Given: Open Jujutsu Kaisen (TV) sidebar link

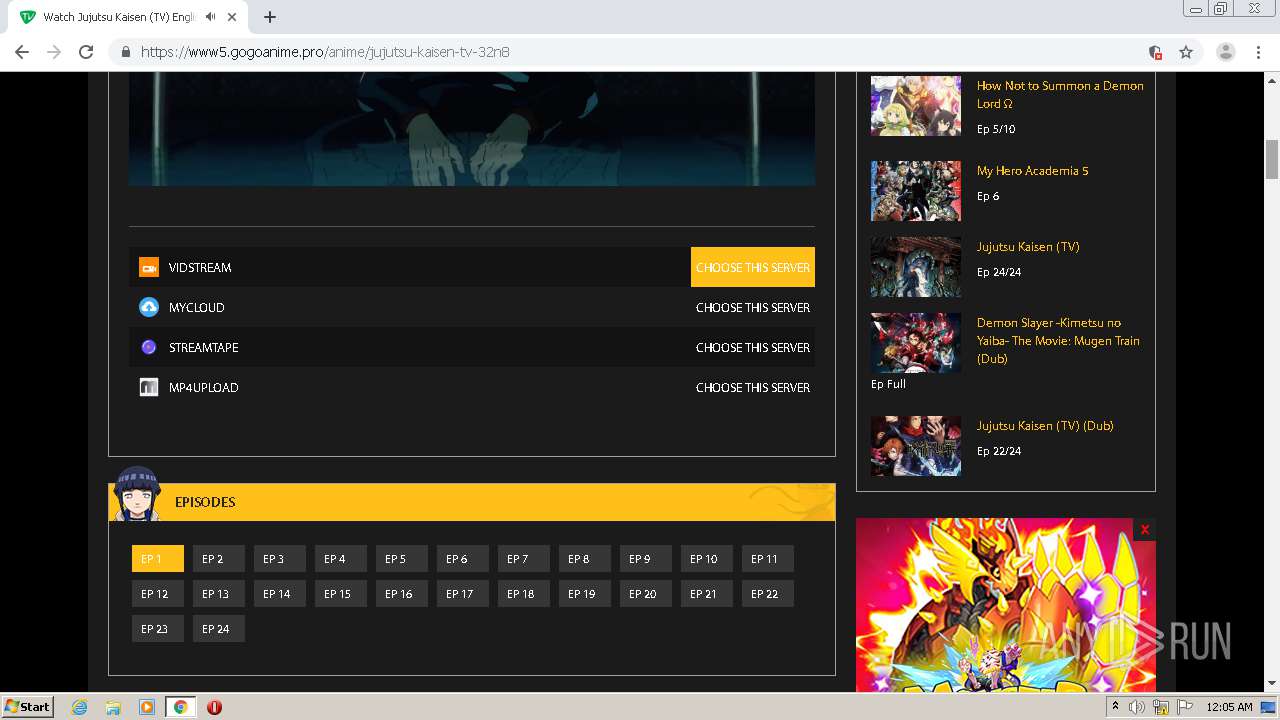Looking at the screenshot, I should tap(1028, 247).
